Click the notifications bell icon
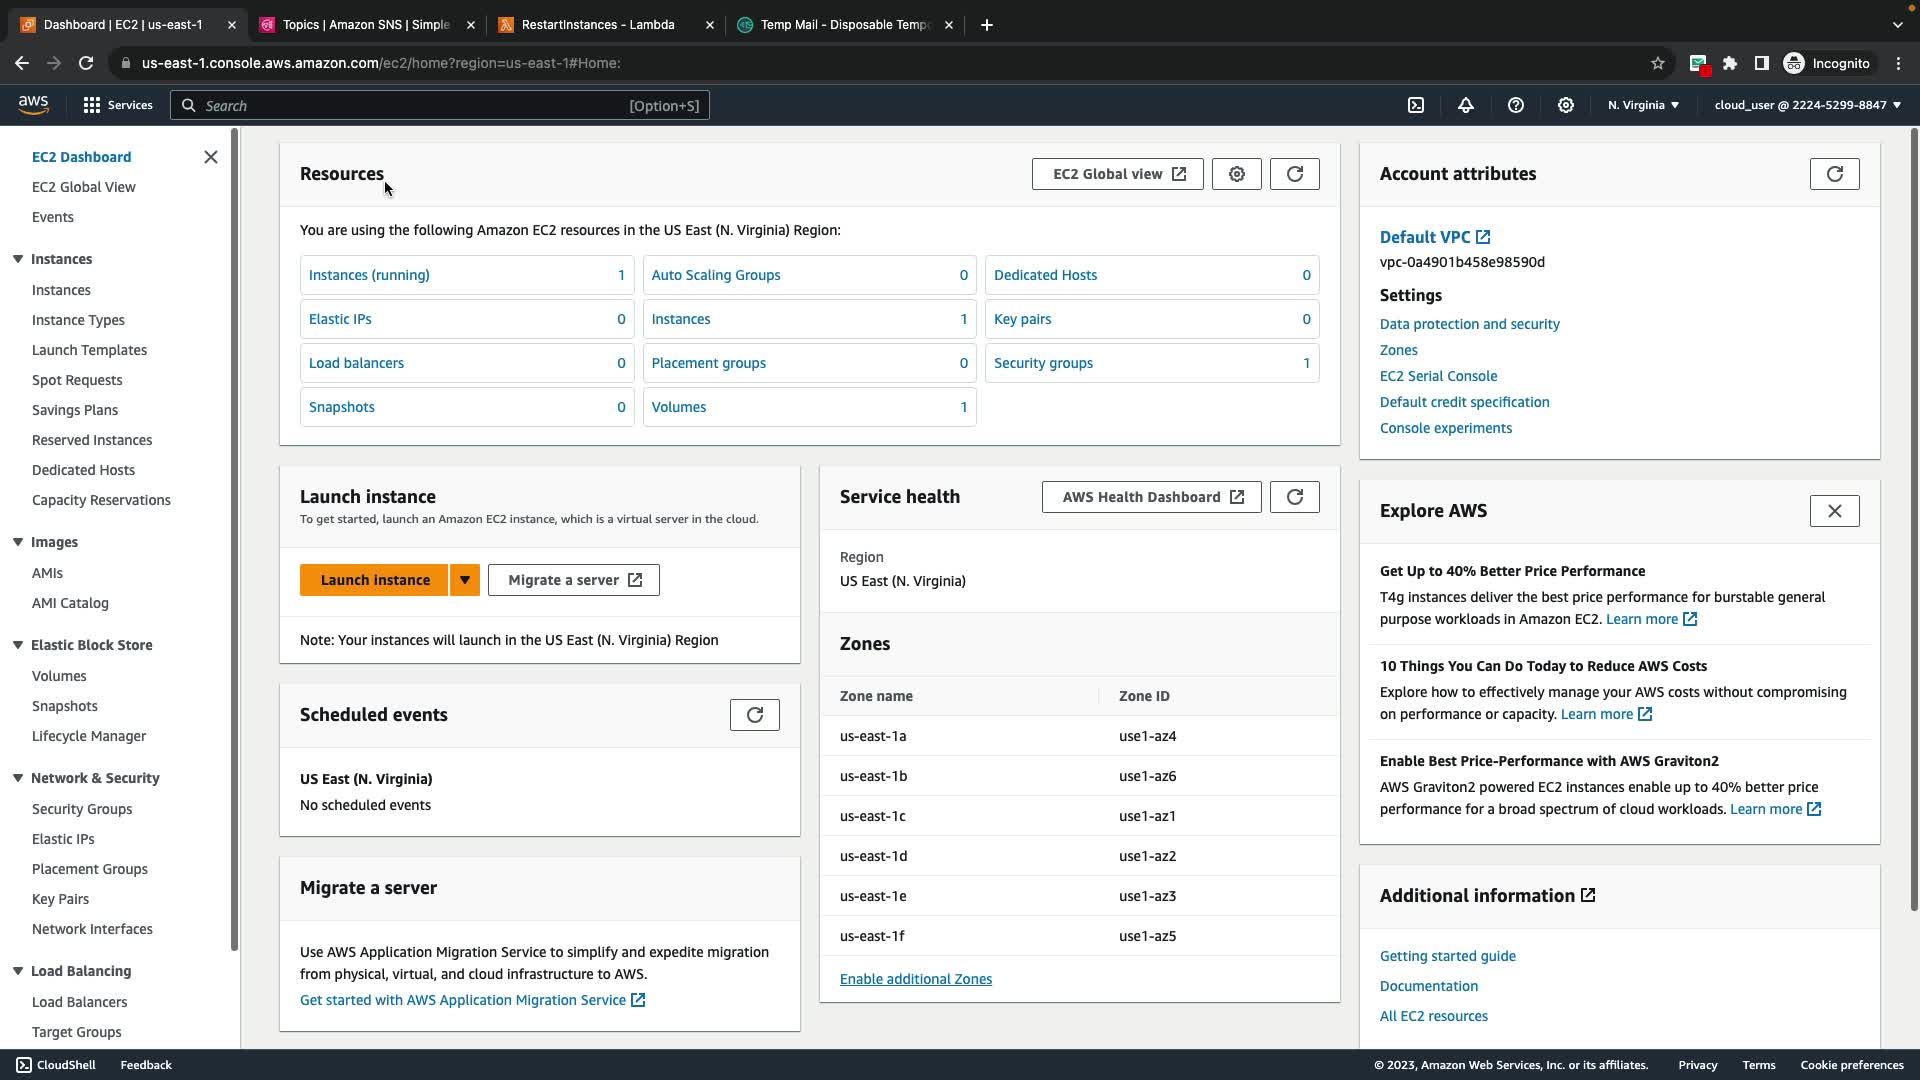This screenshot has height=1080, width=1920. (1466, 105)
